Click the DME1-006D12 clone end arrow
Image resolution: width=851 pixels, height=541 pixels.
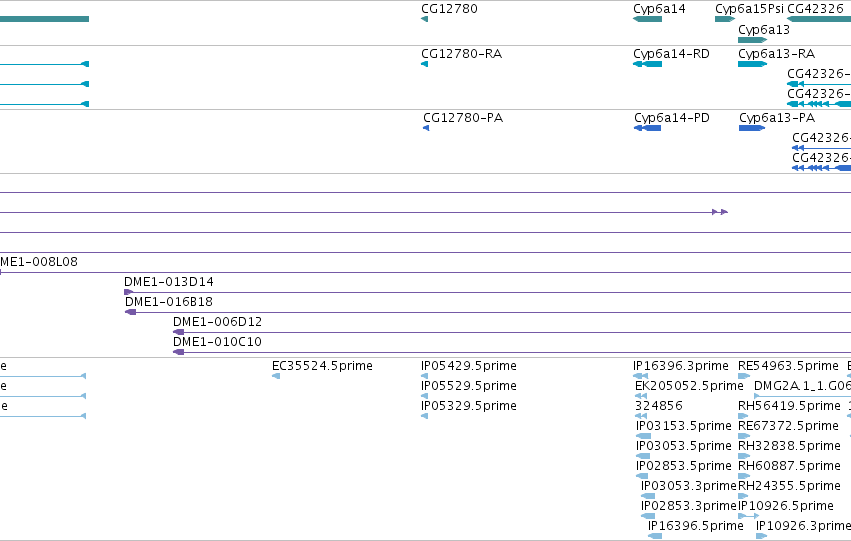pos(178,332)
